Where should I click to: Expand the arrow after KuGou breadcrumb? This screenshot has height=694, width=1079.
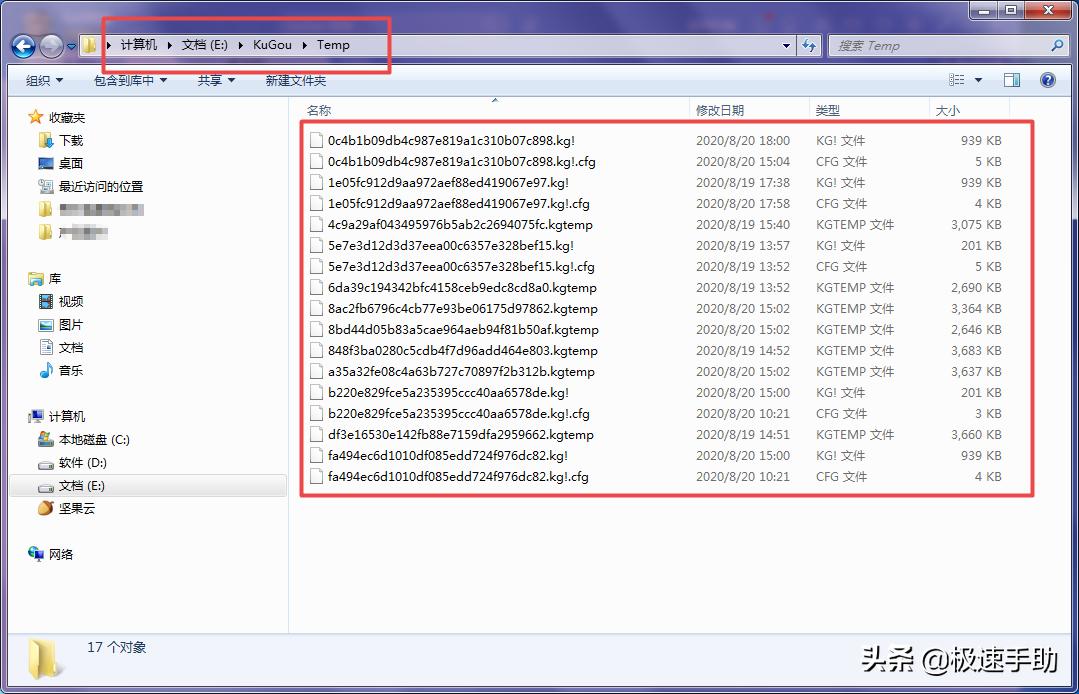[x=304, y=45]
